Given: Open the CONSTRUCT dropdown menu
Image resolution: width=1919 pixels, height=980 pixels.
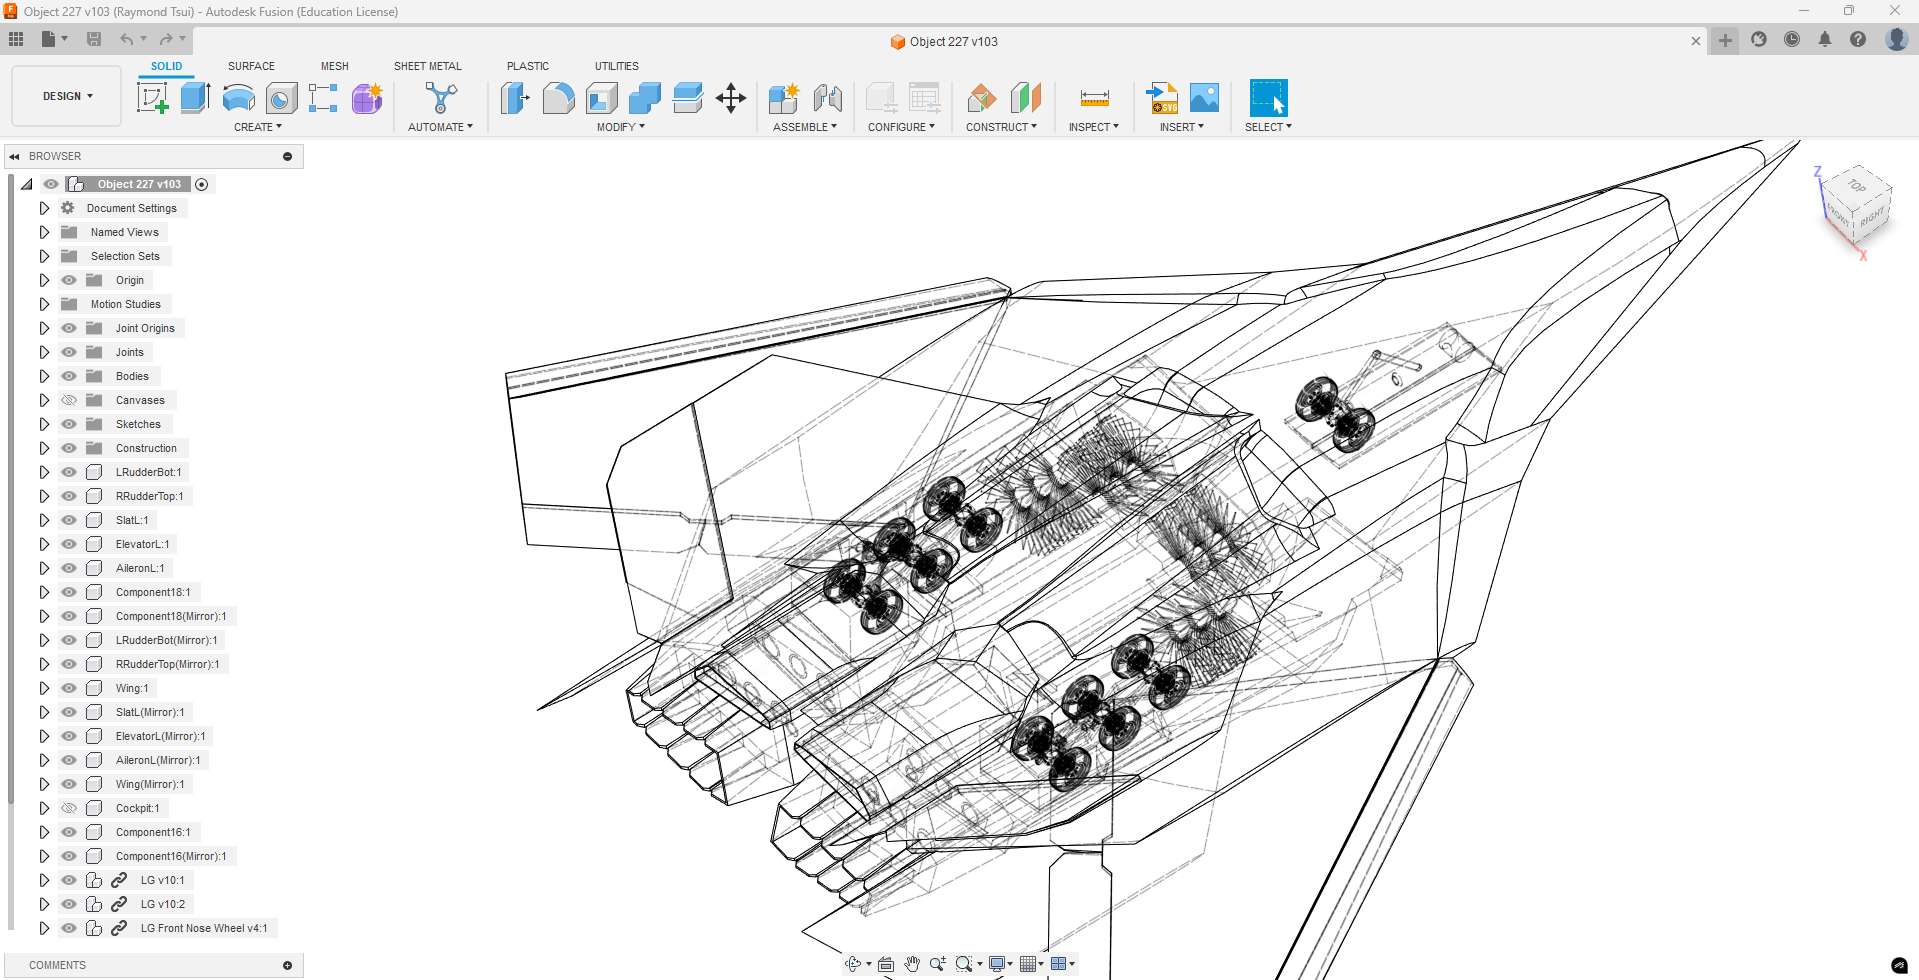Looking at the screenshot, I should click(x=1001, y=127).
